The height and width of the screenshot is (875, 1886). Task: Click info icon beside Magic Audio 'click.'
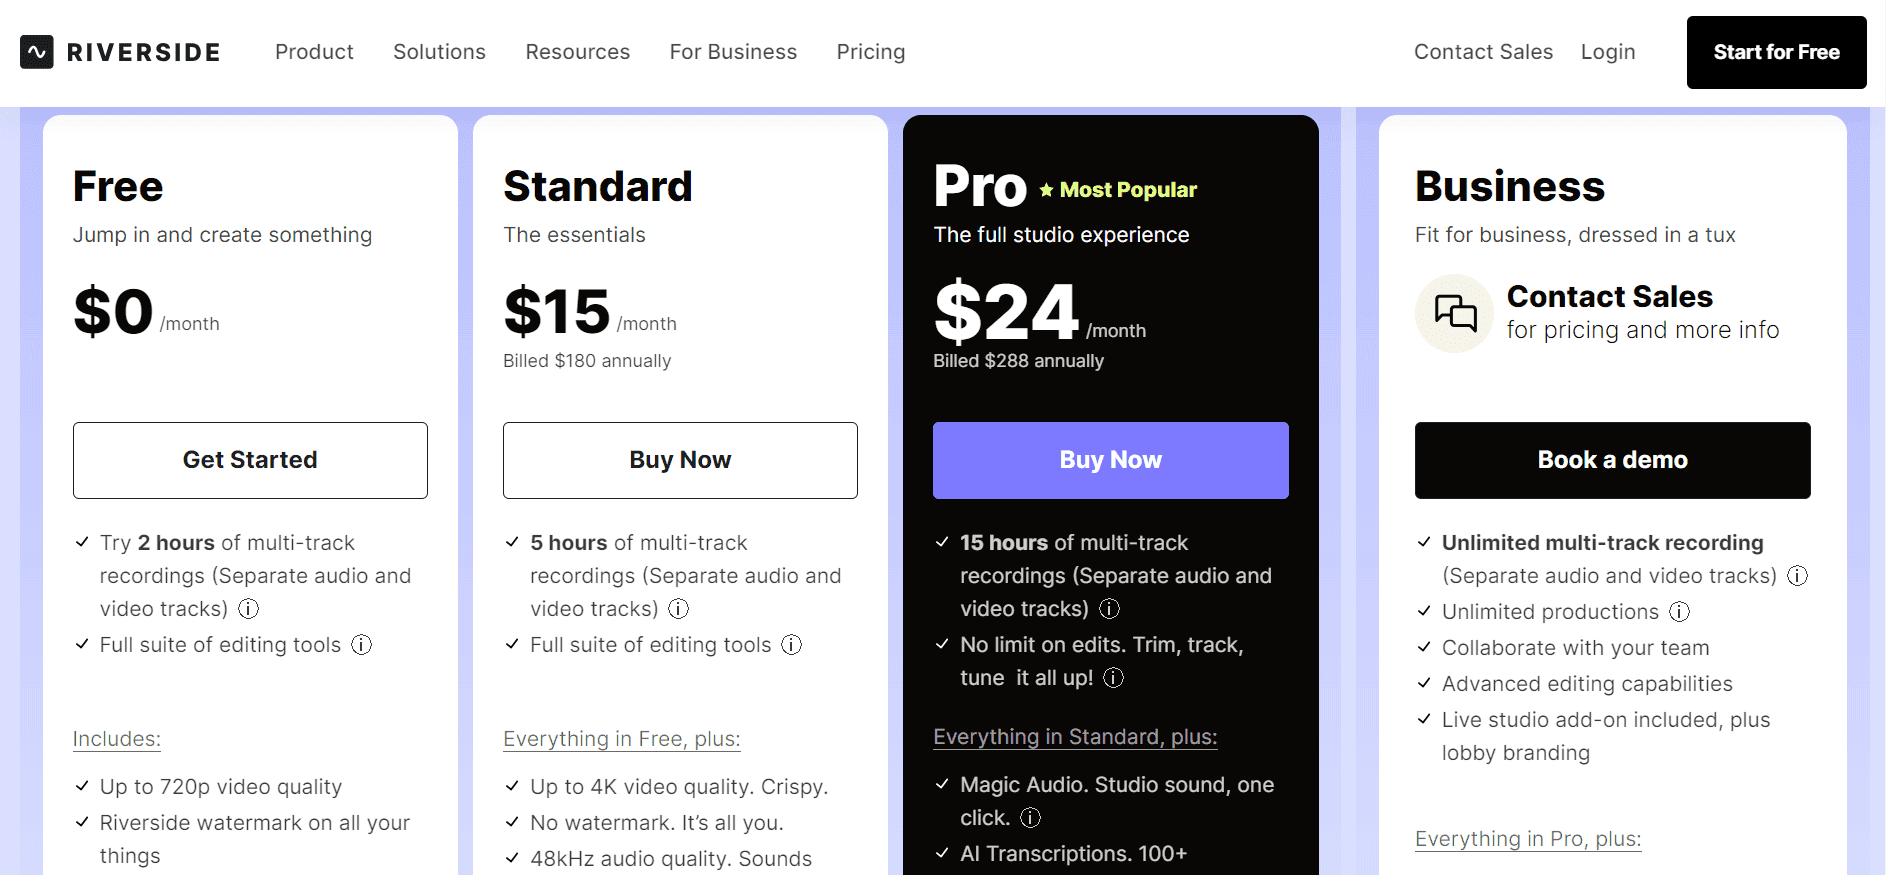1031,818
